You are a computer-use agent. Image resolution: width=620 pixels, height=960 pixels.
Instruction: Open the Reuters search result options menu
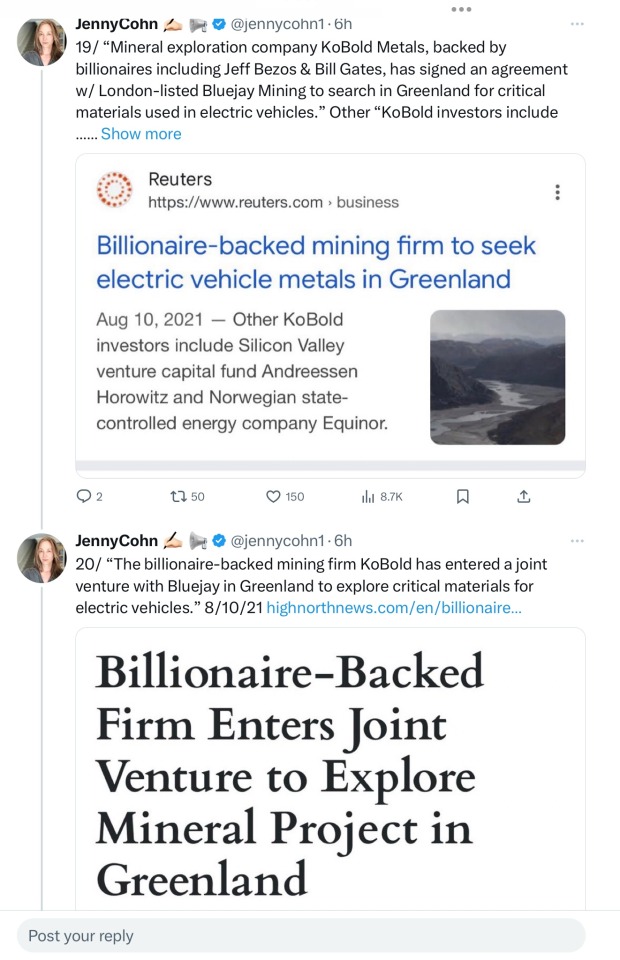pyautogui.click(x=557, y=192)
